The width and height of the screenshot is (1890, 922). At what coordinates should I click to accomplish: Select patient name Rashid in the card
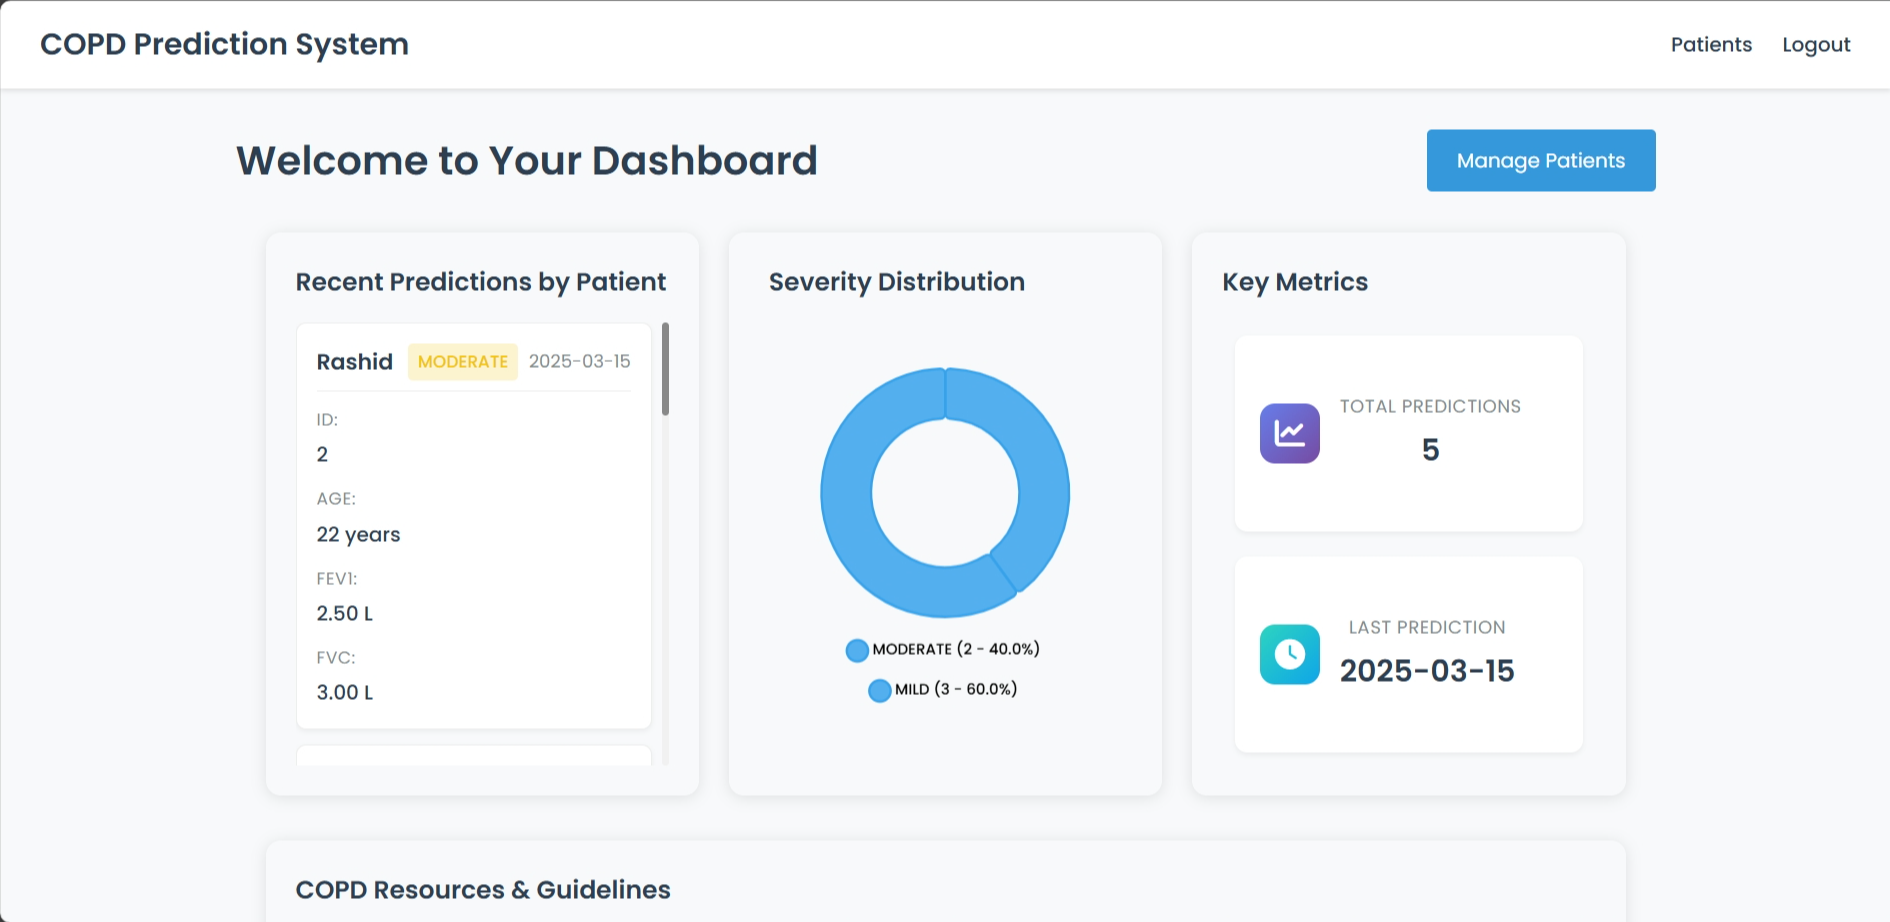(x=354, y=362)
